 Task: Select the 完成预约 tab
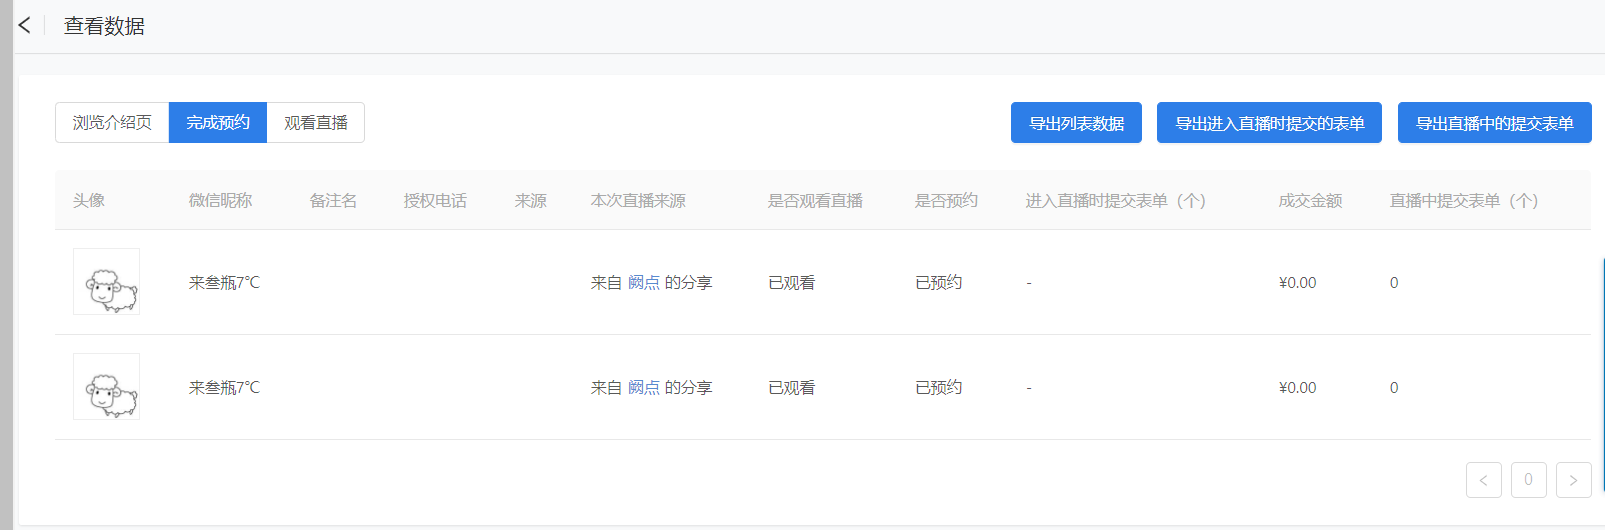pos(218,122)
